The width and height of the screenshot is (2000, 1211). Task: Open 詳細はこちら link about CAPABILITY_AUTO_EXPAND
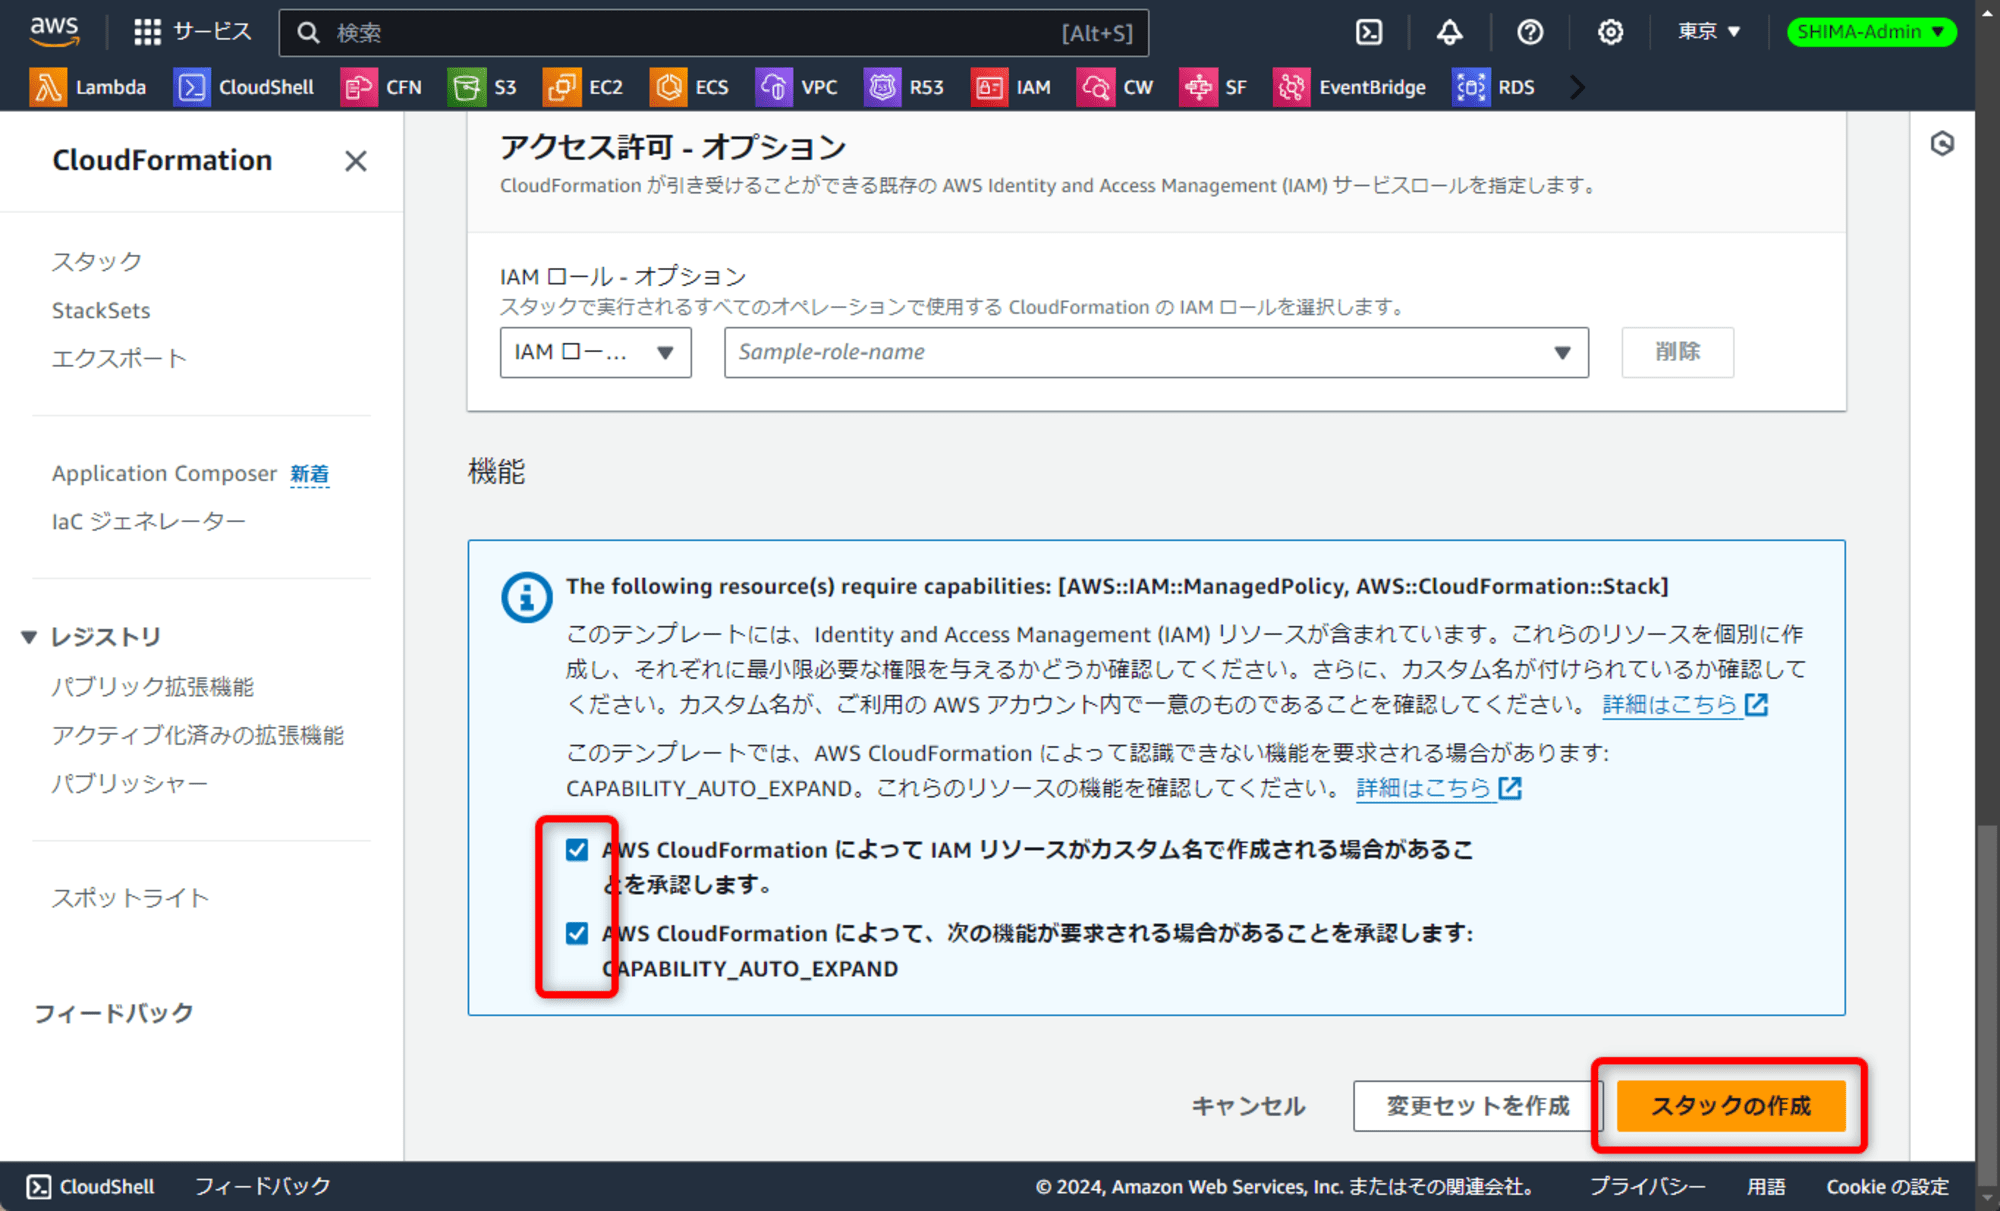[1439, 788]
